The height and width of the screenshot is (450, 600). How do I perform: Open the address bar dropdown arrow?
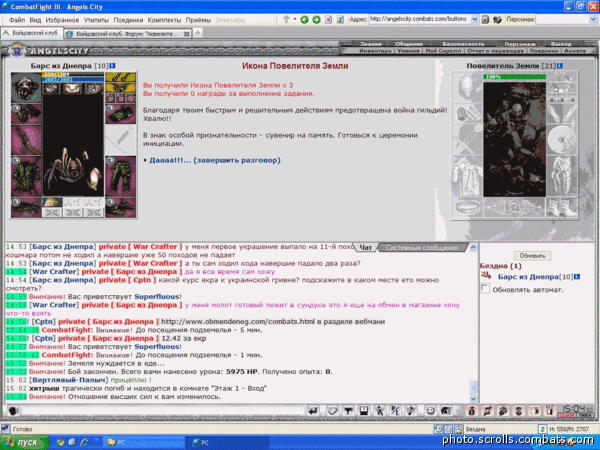(474, 19)
